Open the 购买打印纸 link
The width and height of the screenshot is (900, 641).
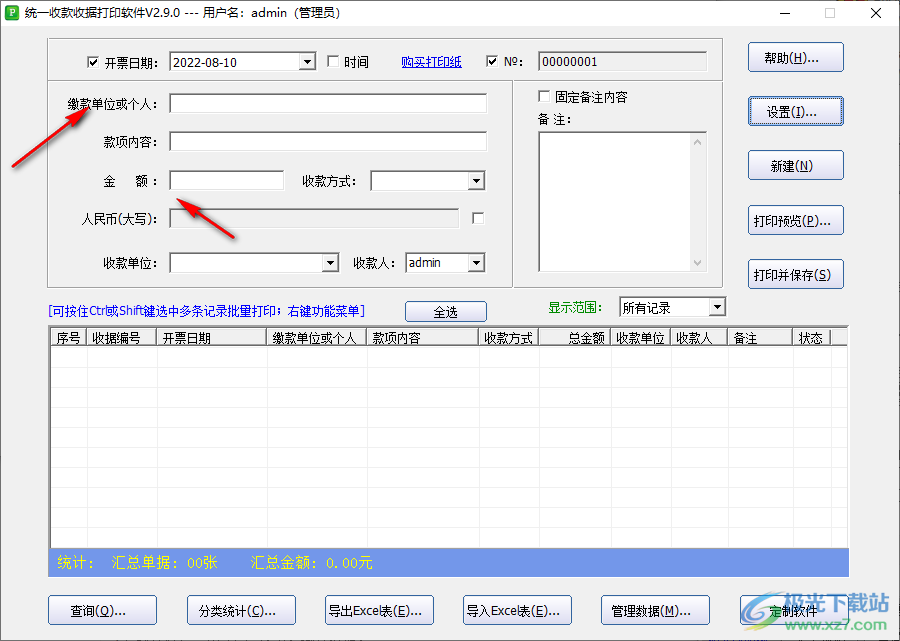click(x=431, y=62)
